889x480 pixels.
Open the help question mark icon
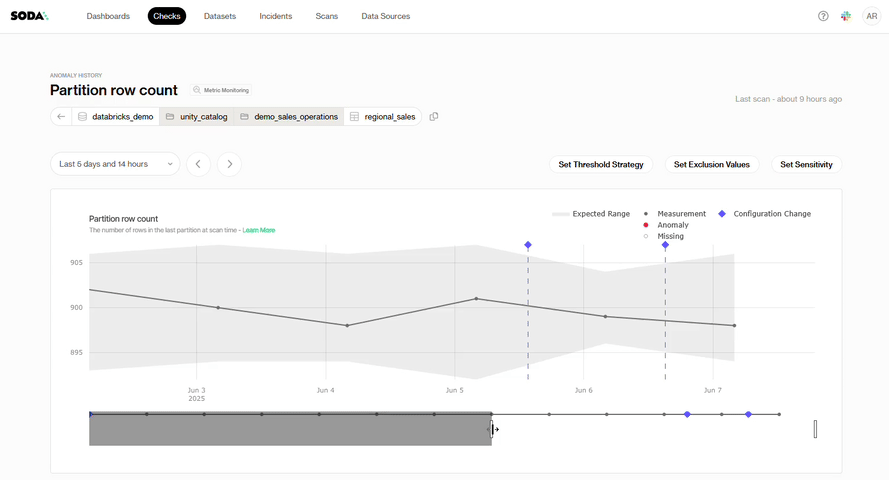point(823,16)
